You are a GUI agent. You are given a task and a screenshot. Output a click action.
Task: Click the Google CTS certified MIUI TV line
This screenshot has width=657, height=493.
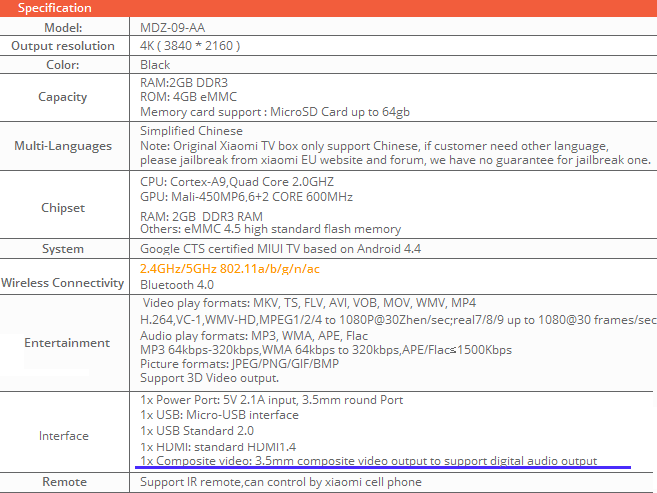coord(280,249)
